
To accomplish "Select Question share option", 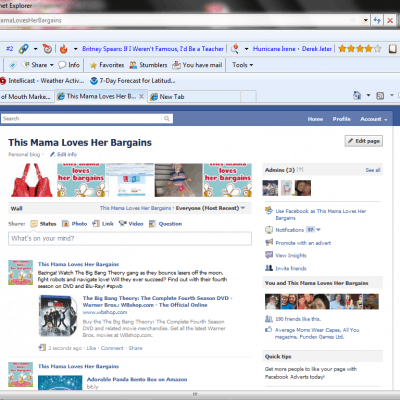I will point(166,224).
